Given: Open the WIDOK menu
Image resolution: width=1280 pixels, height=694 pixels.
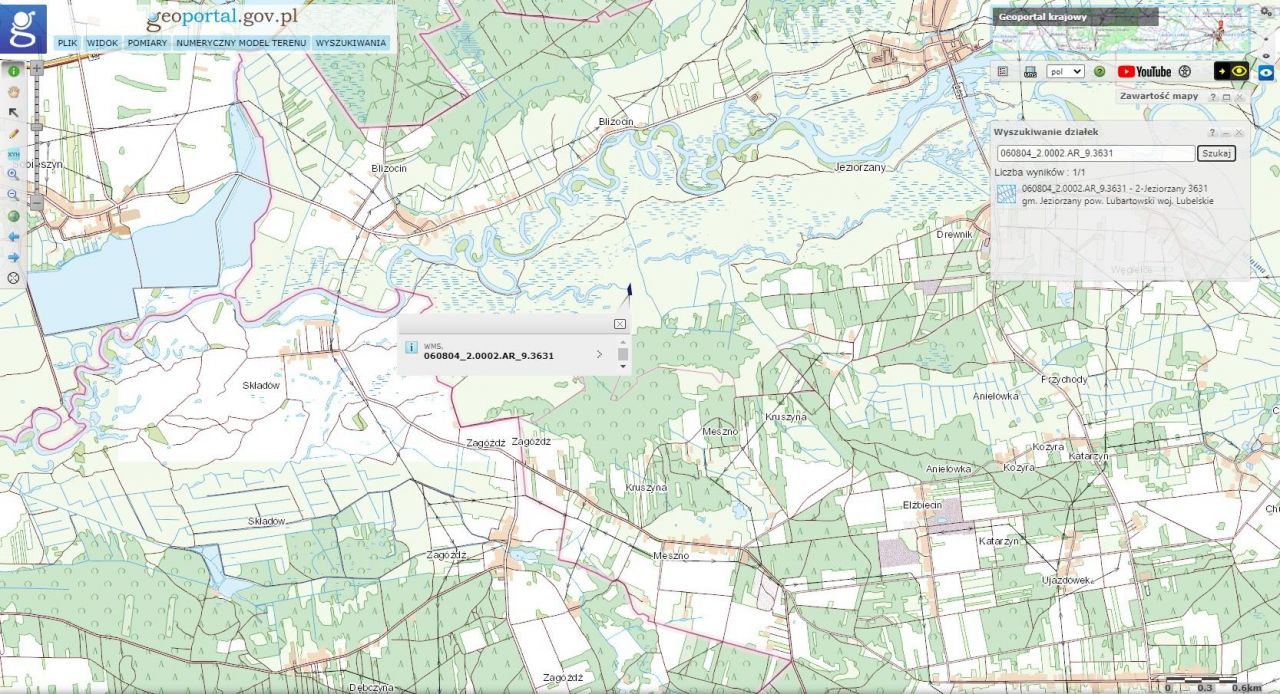Looking at the screenshot, I should (x=102, y=43).
